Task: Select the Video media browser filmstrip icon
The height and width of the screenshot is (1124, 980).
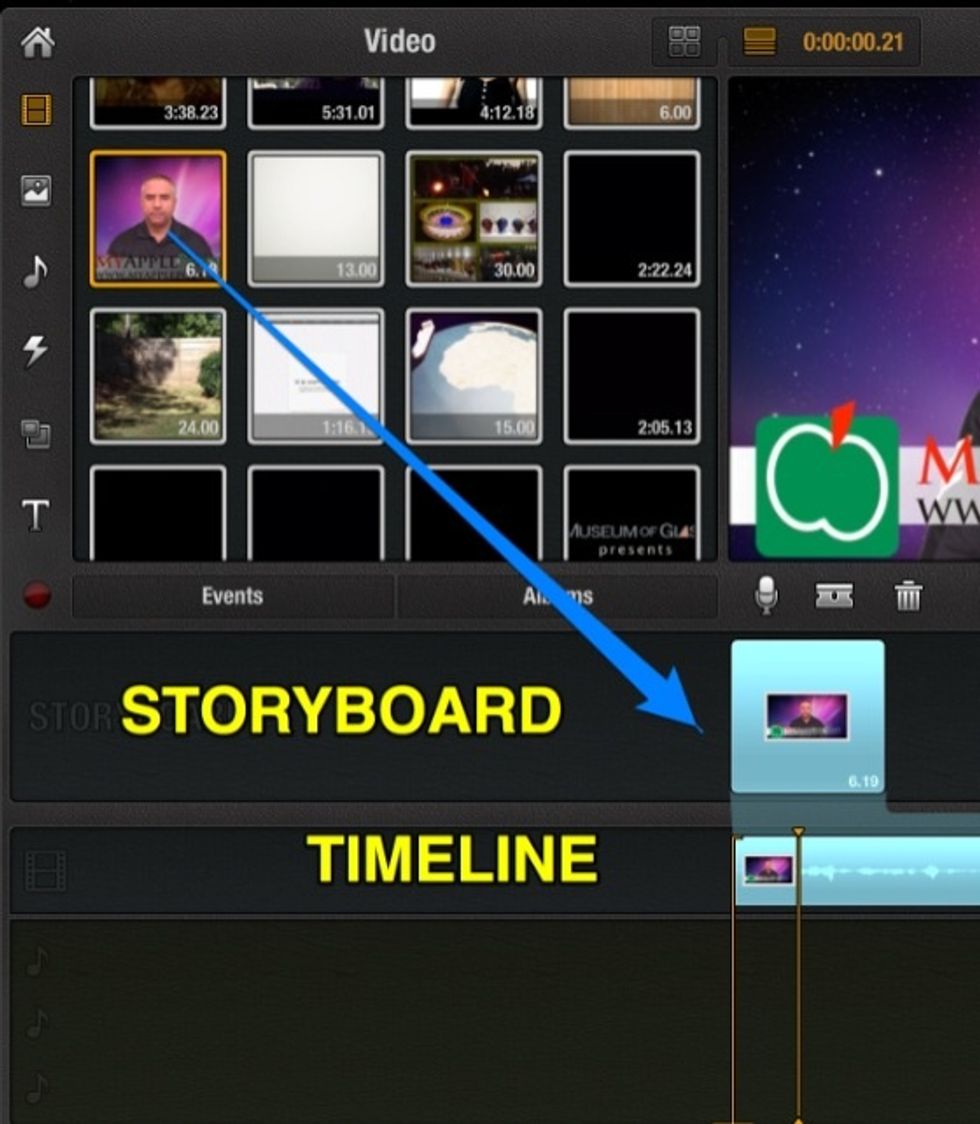Action: point(37,112)
